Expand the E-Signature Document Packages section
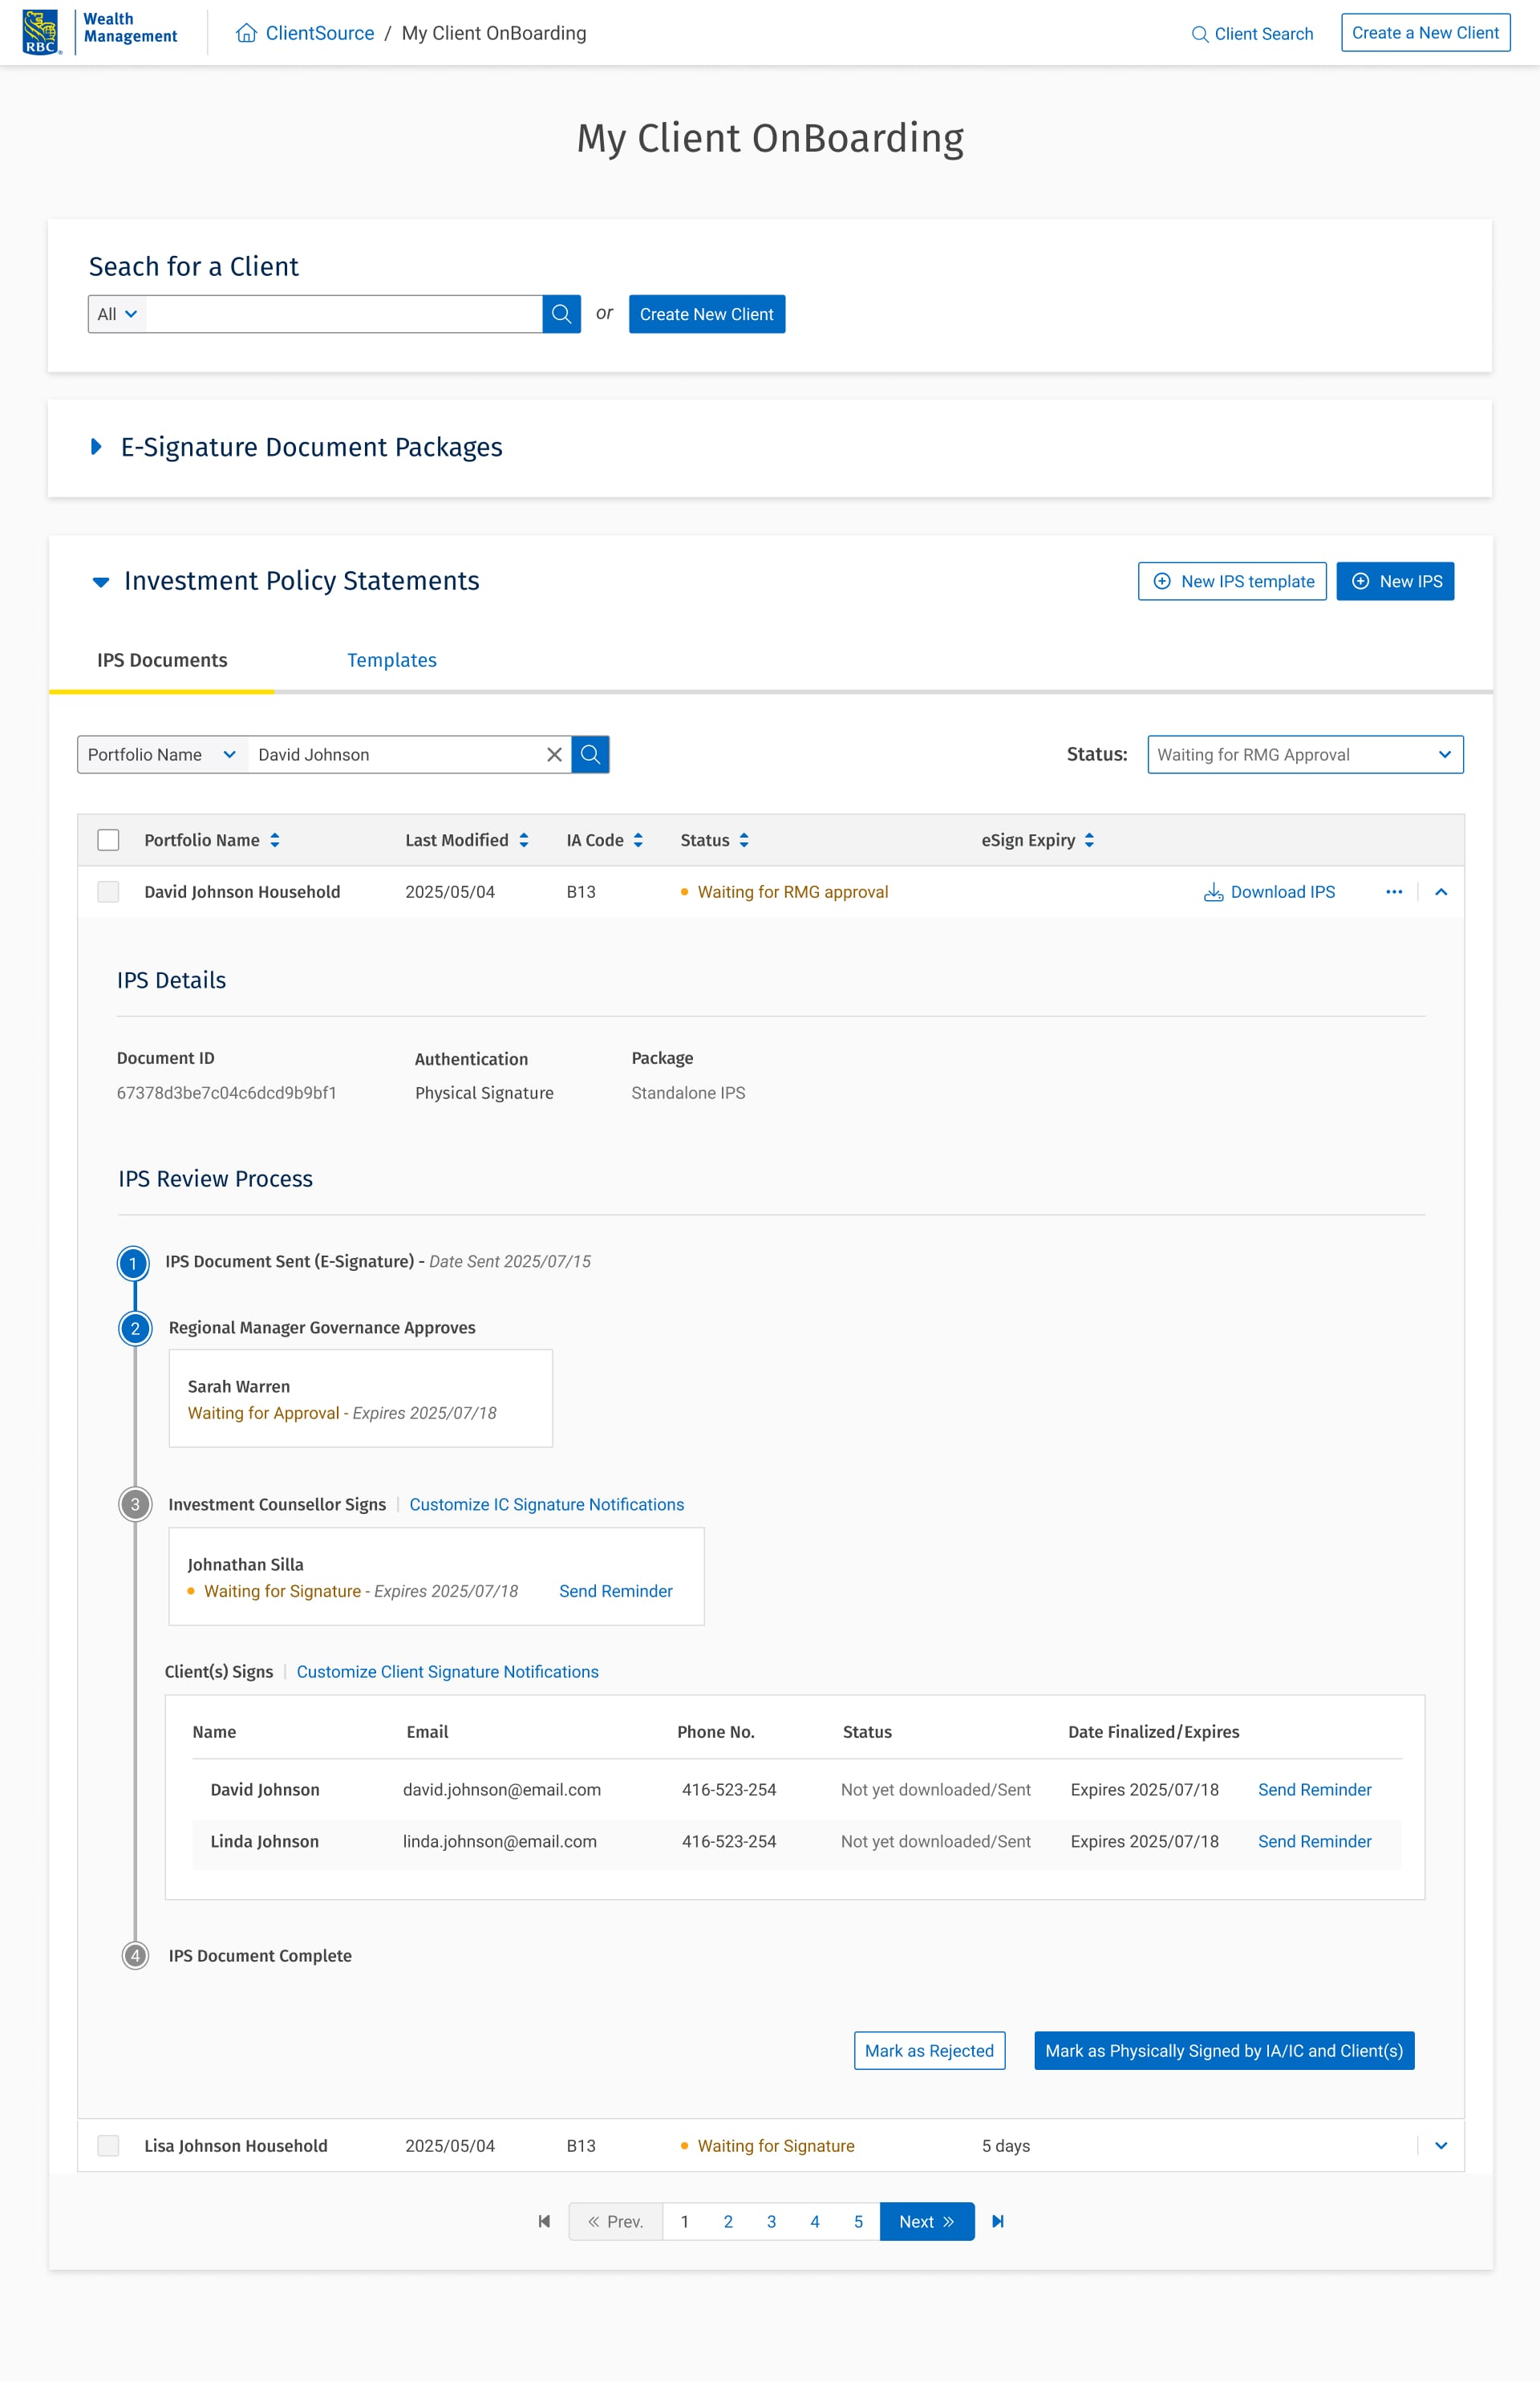Image resolution: width=1540 pixels, height=2382 pixels. (x=96, y=447)
